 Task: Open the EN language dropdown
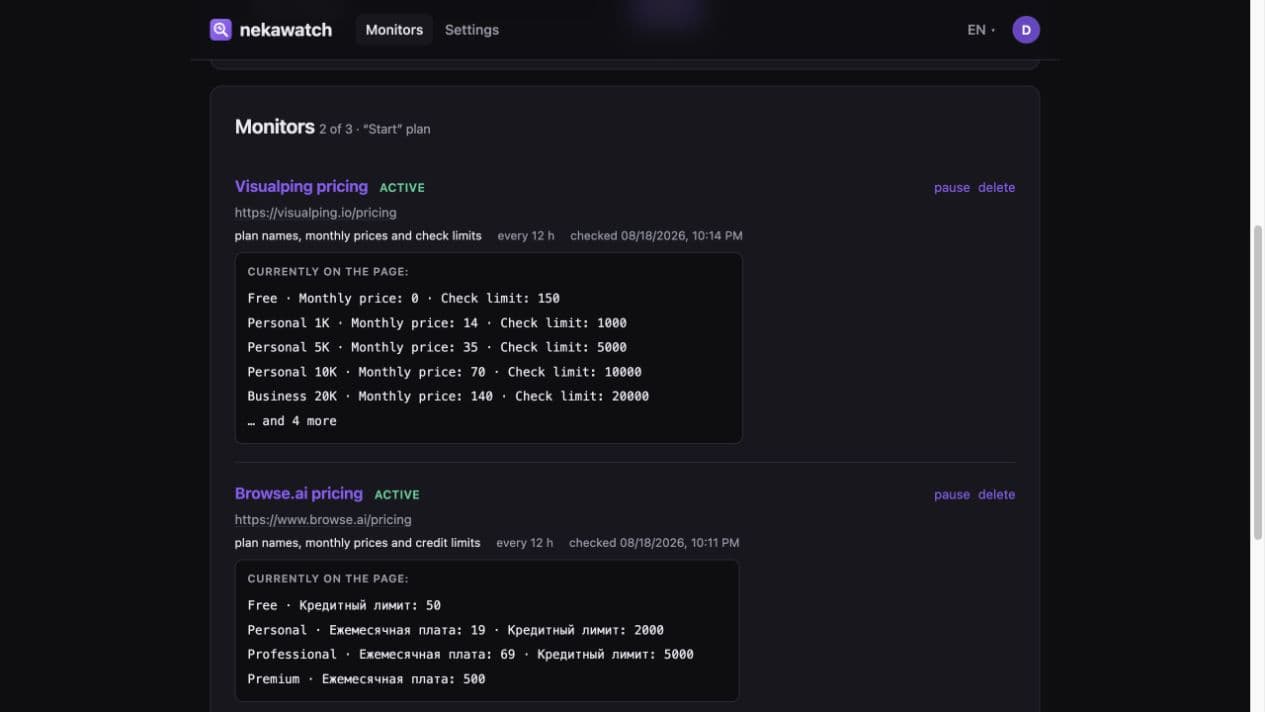[980, 30]
